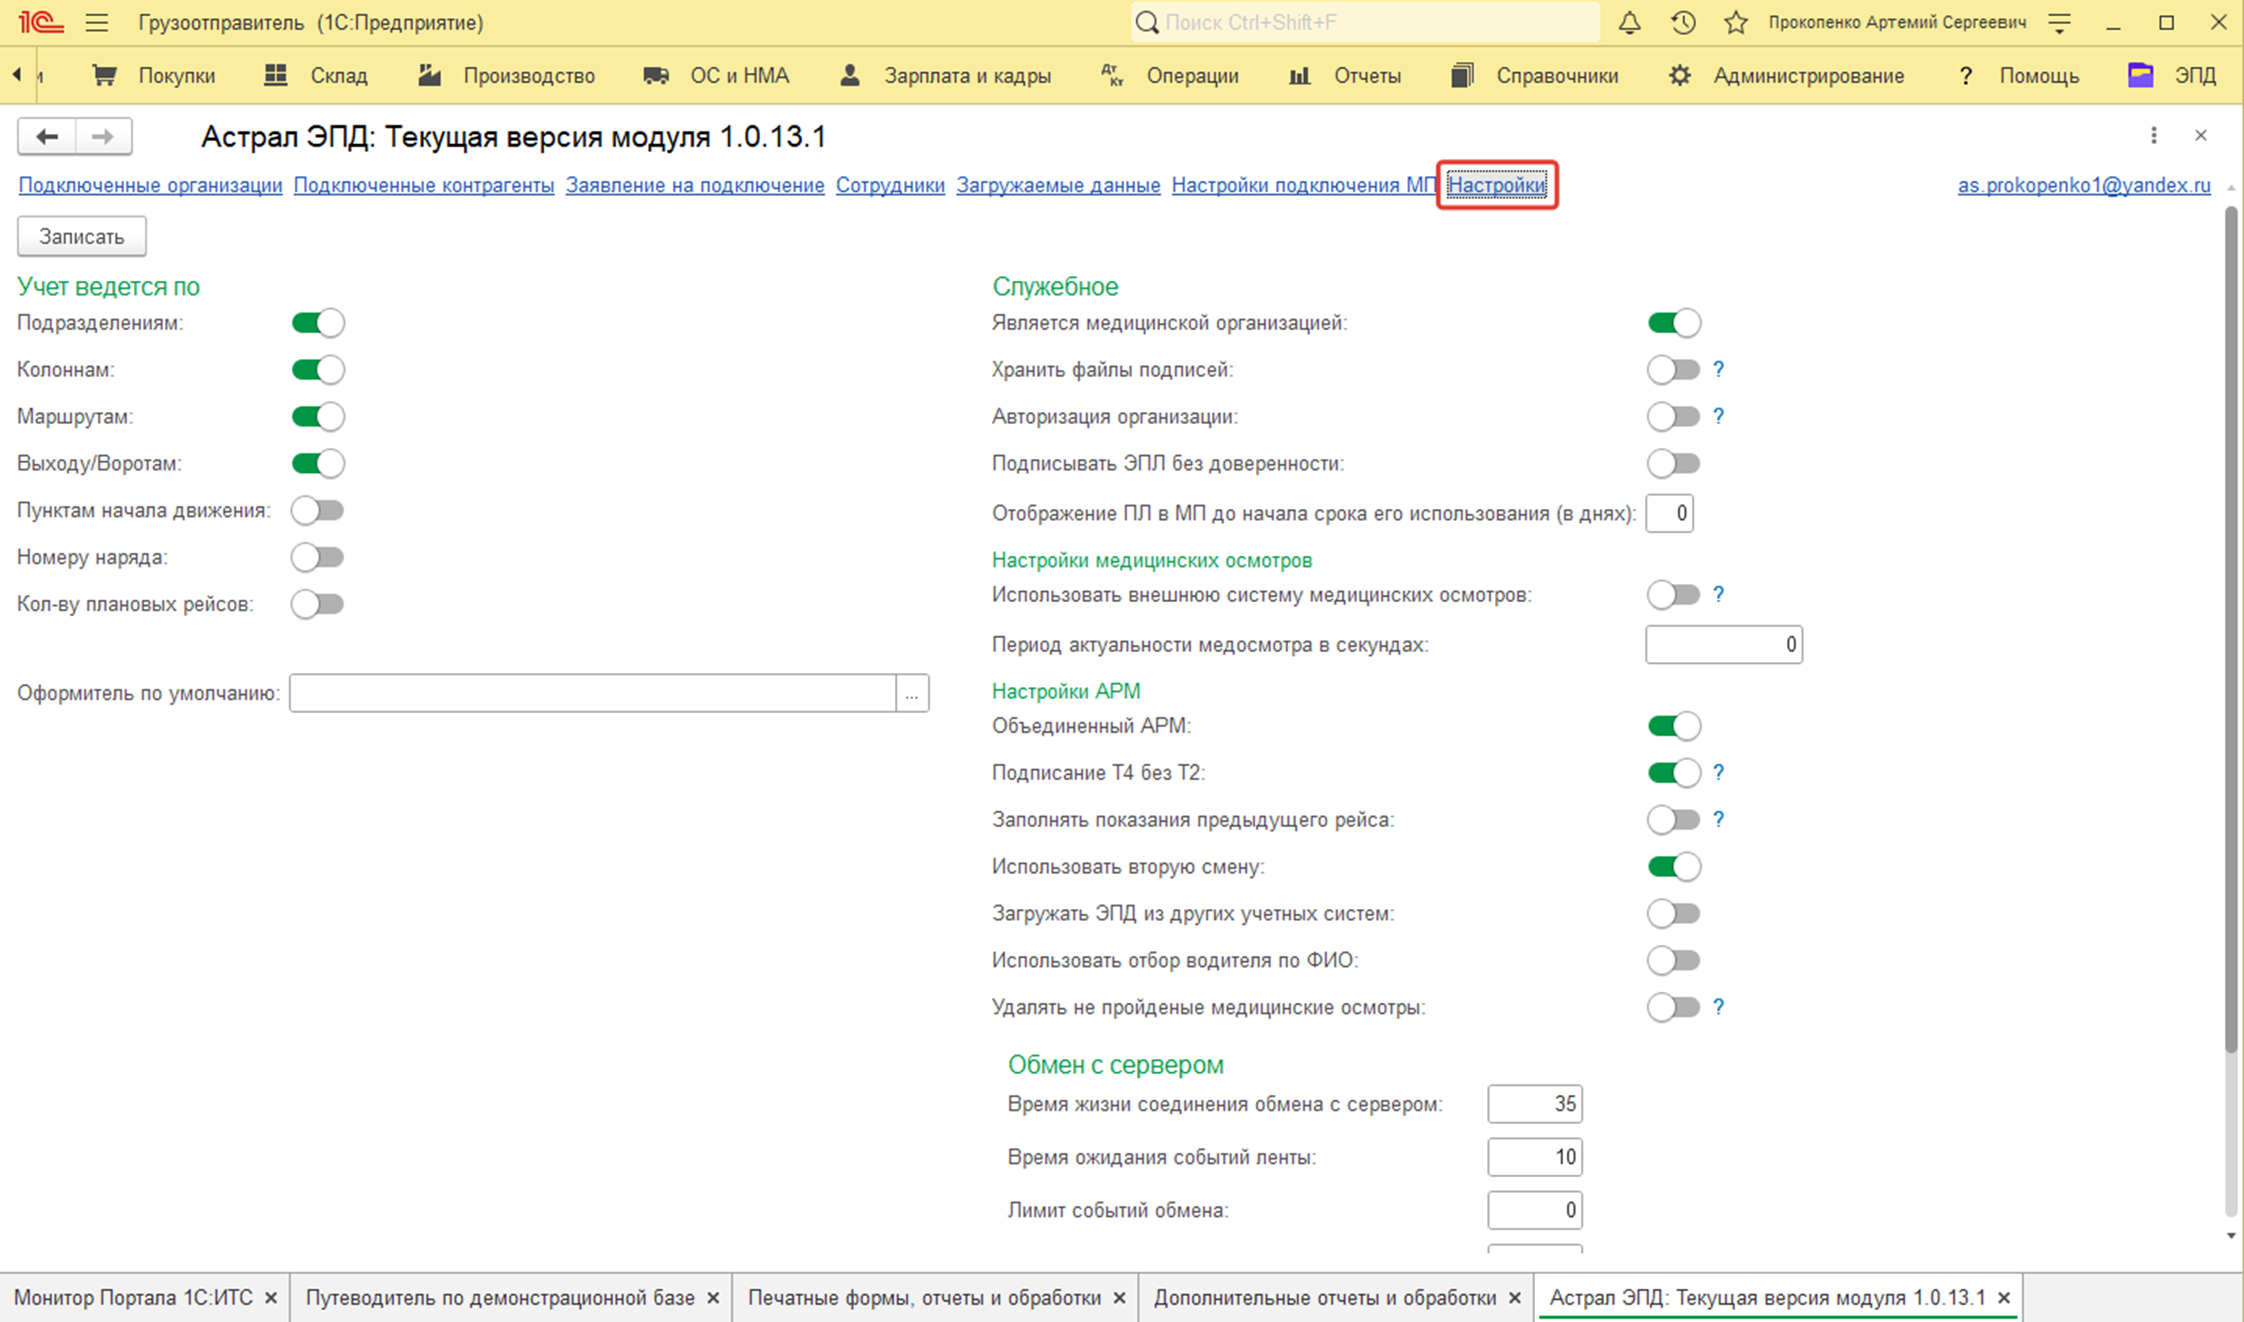Close Печатные формы, отчеты и обработки tab
This screenshot has height=1322, width=2244.
[x=1119, y=1298]
